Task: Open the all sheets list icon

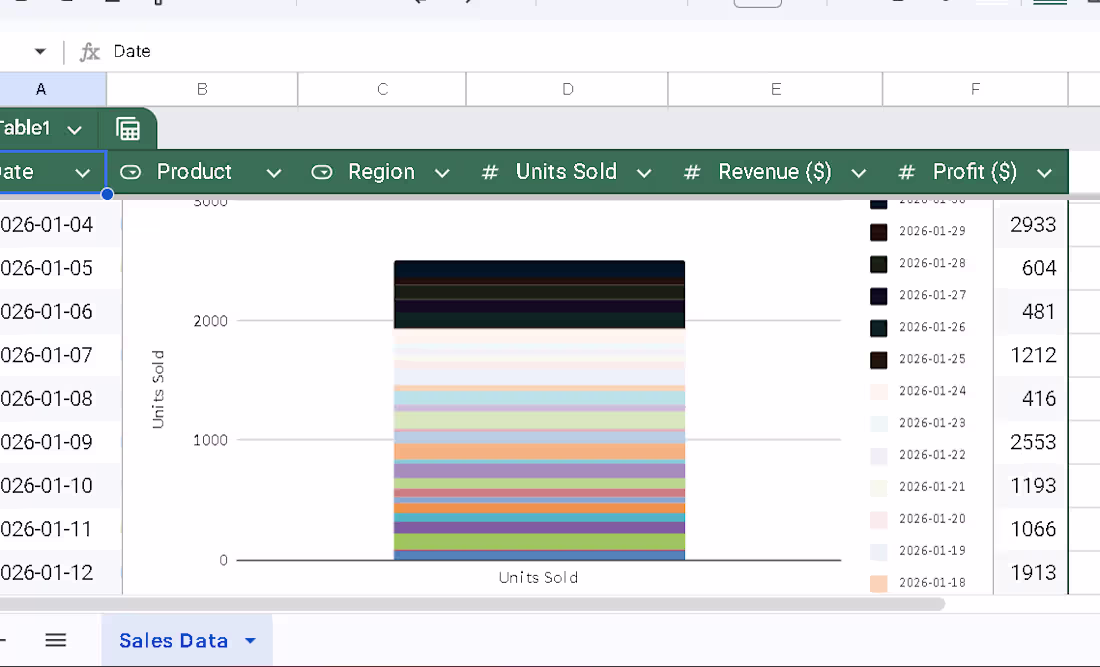Action: [55, 640]
